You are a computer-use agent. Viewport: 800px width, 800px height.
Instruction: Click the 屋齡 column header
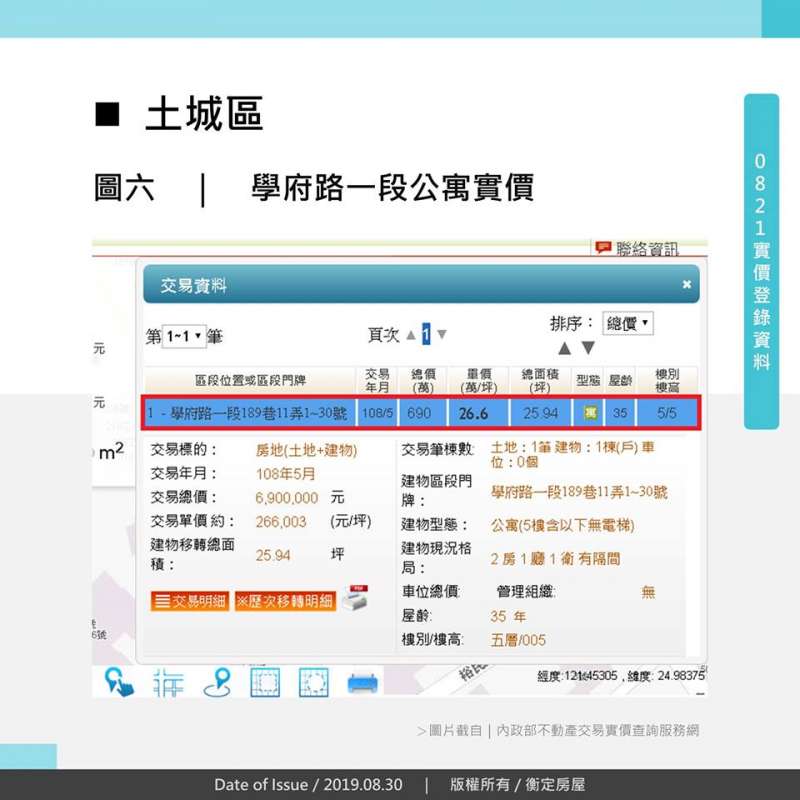pos(620,380)
